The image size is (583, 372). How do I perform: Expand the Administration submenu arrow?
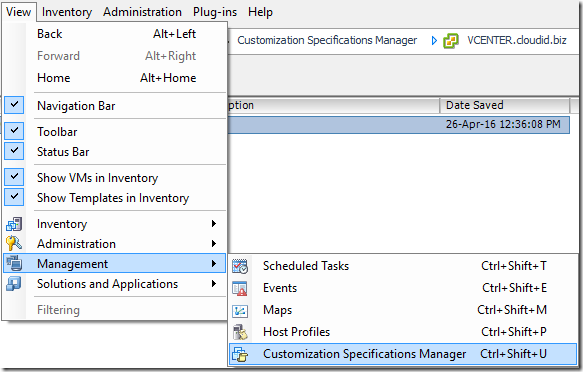click(214, 243)
